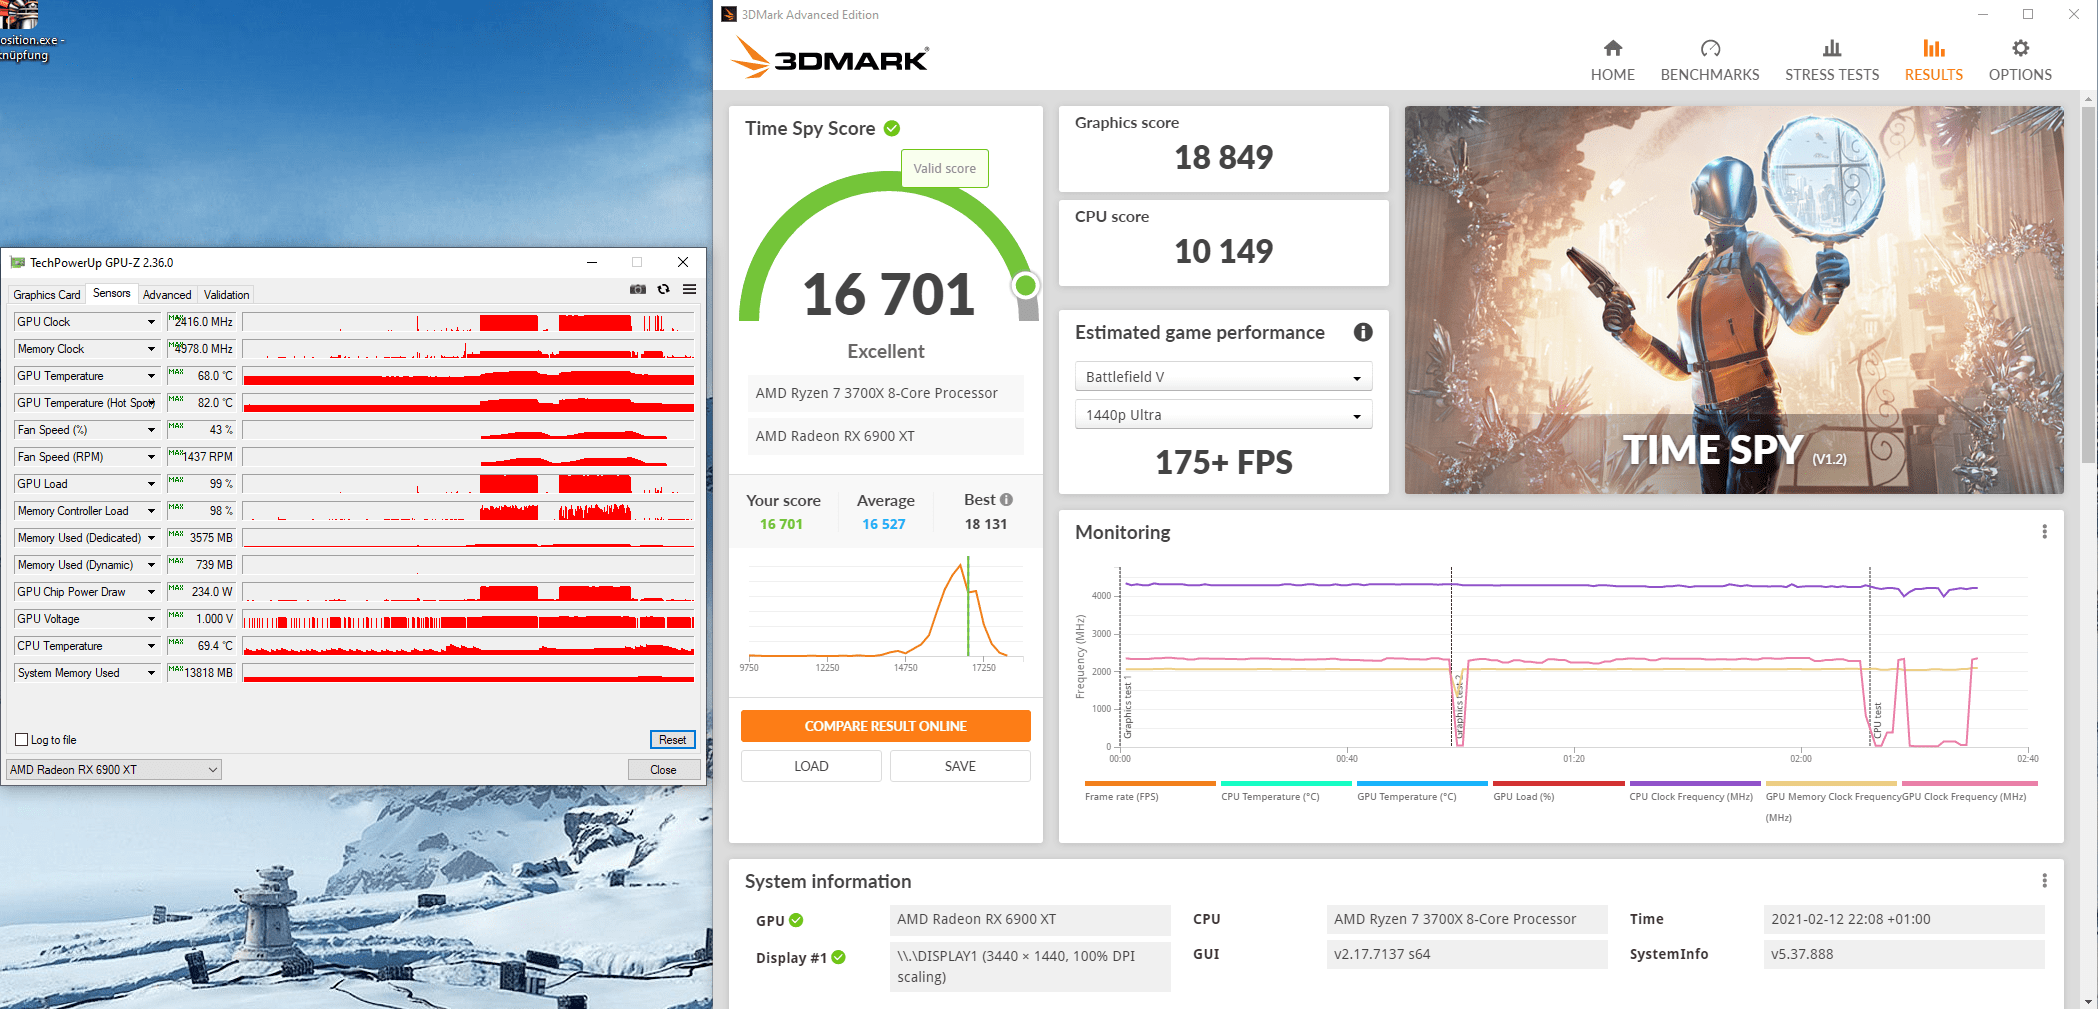Click the Compare Result Online button
Image resolution: width=2098 pixels, height=1009 pixels.
[x=885, y=726]
